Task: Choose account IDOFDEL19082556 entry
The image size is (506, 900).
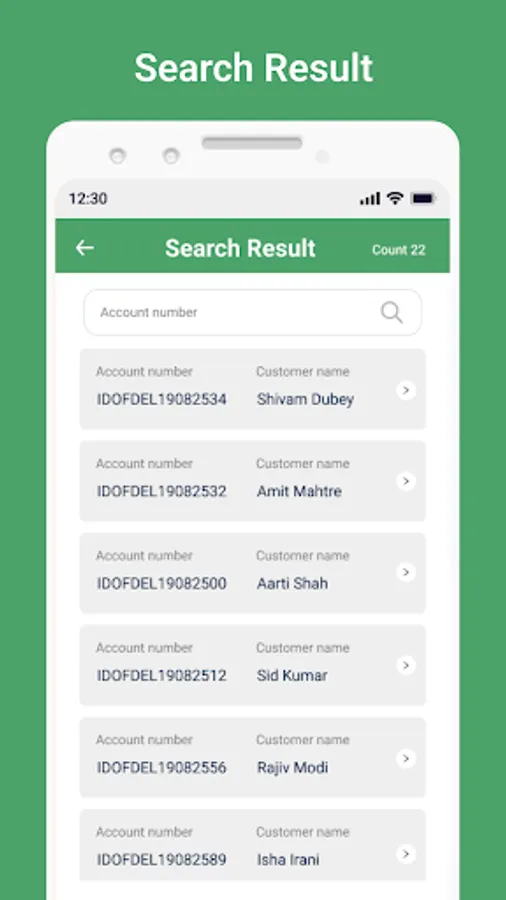Action: (252, 757)
